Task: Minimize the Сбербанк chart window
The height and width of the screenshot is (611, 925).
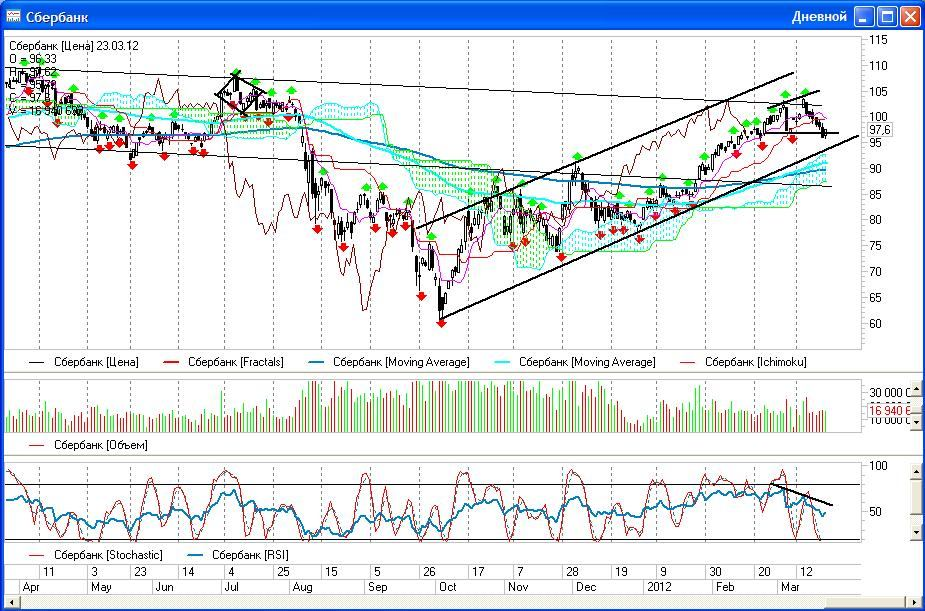Action: coord(864,17)
